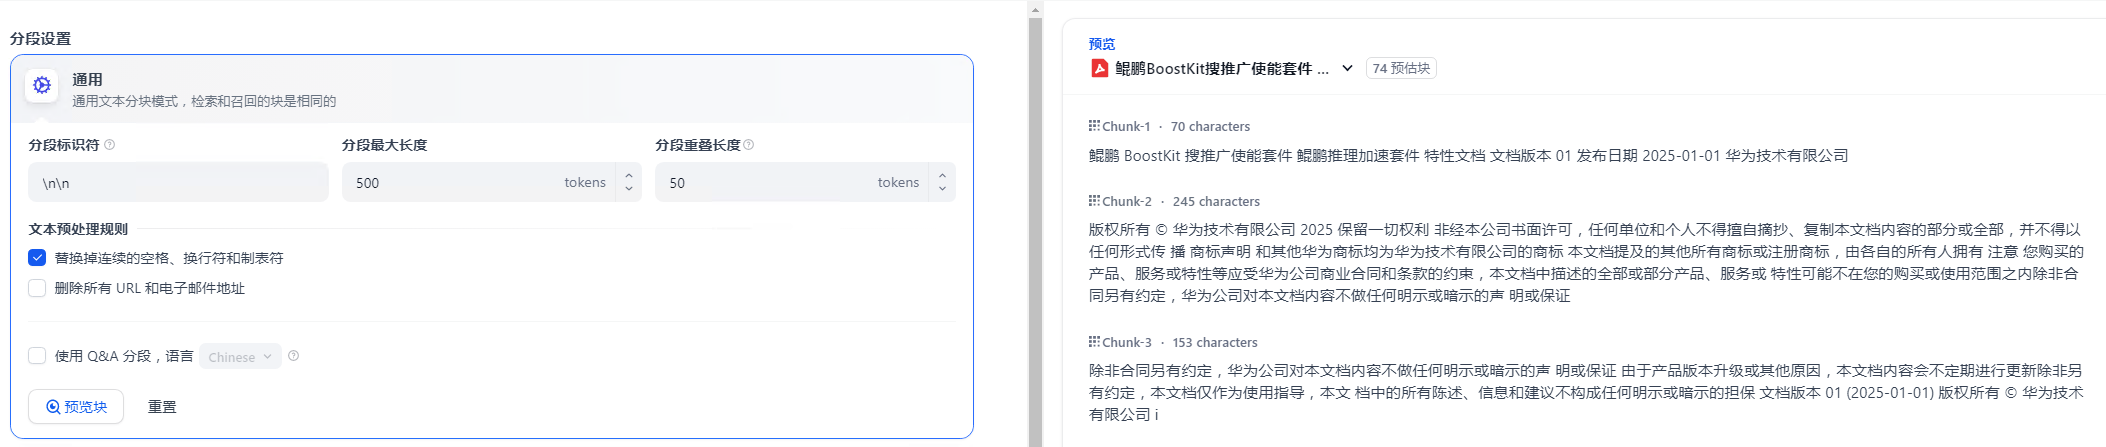Screen dimensions: 2106x447
Task: Click the 预览 label
Action: tap(1102, 44)
